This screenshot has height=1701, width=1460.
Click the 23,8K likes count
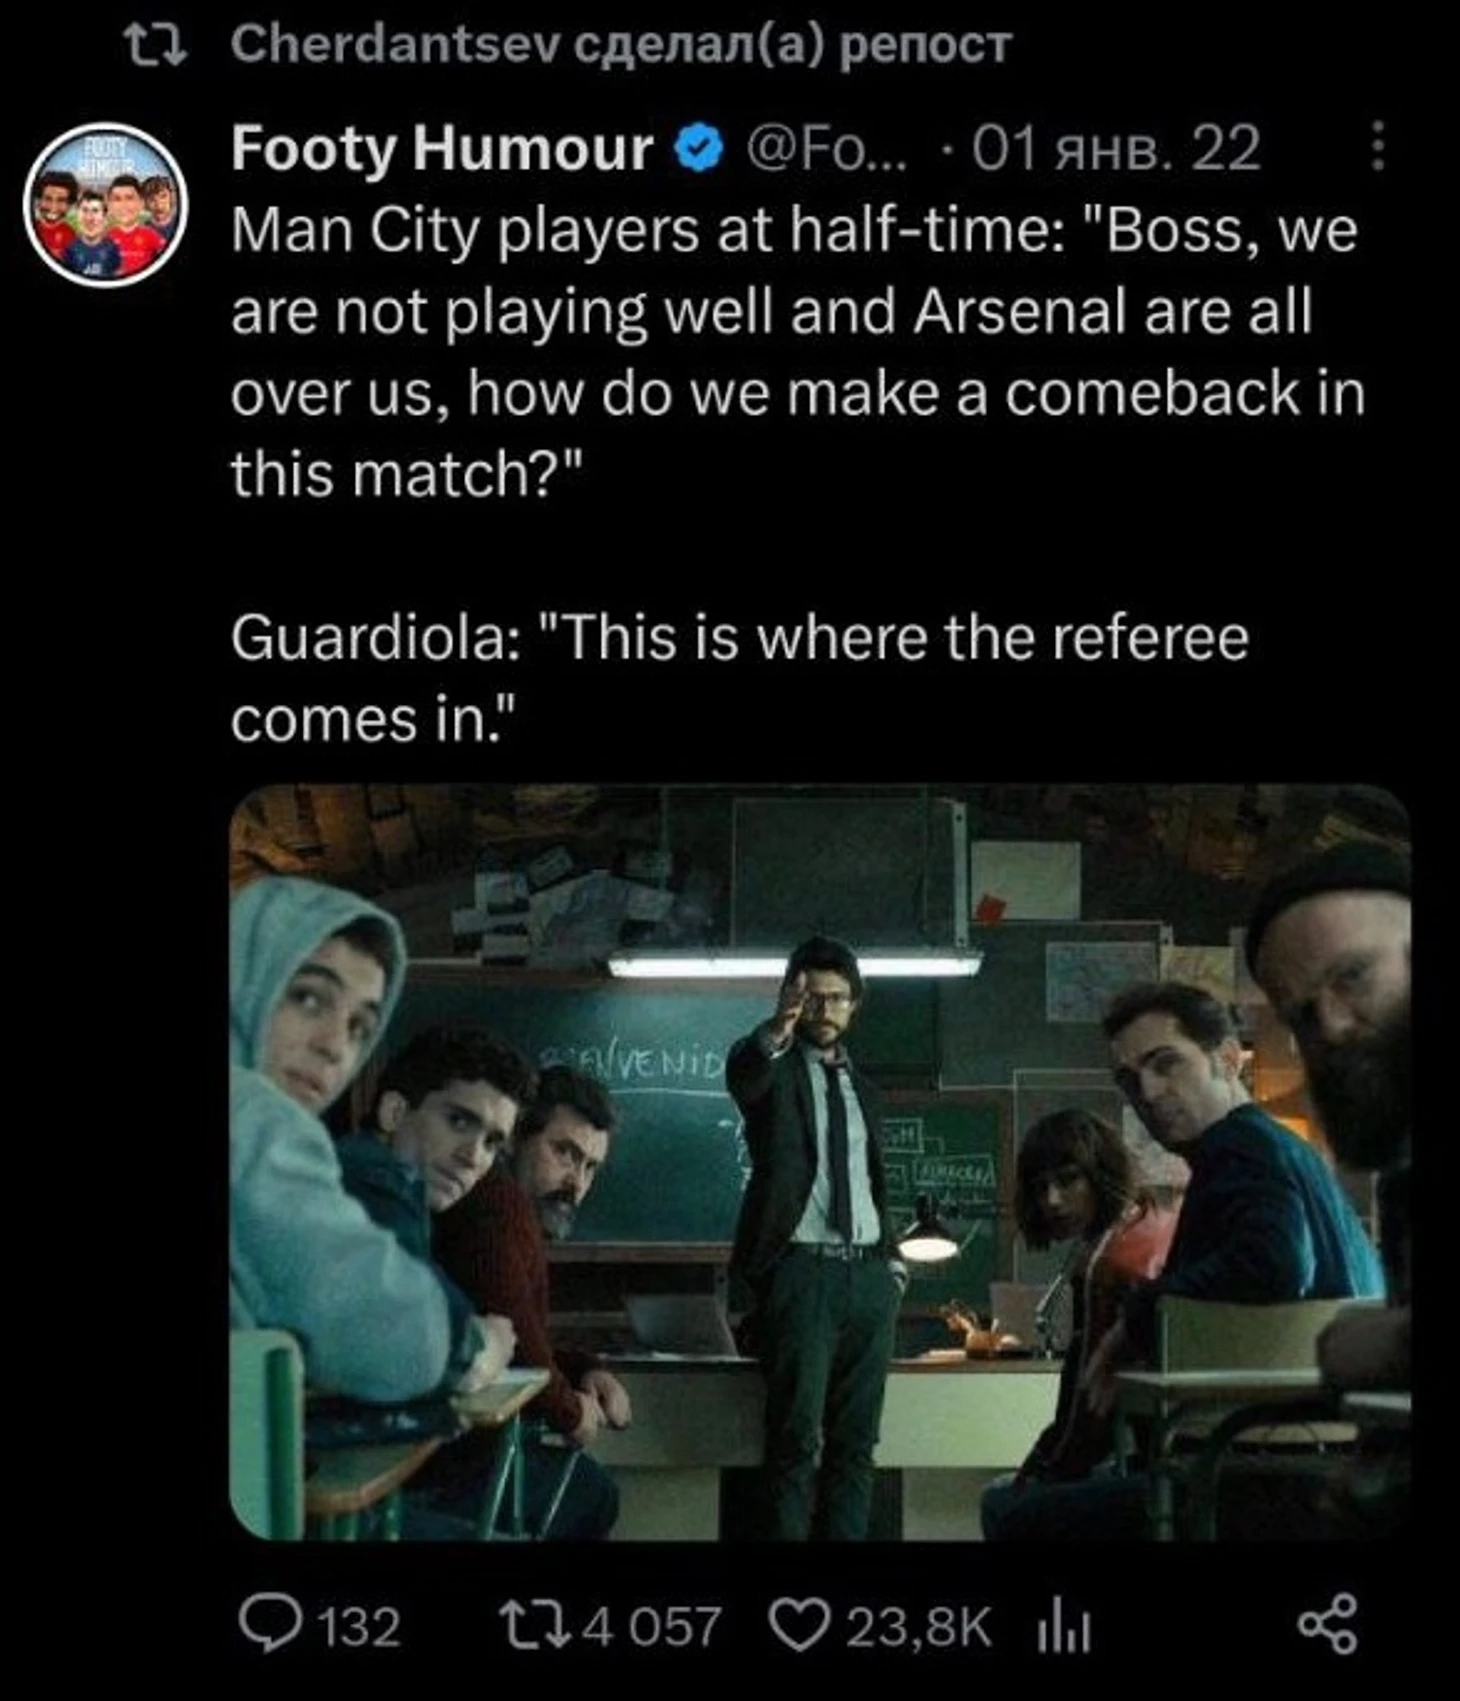coord(919,1627)
